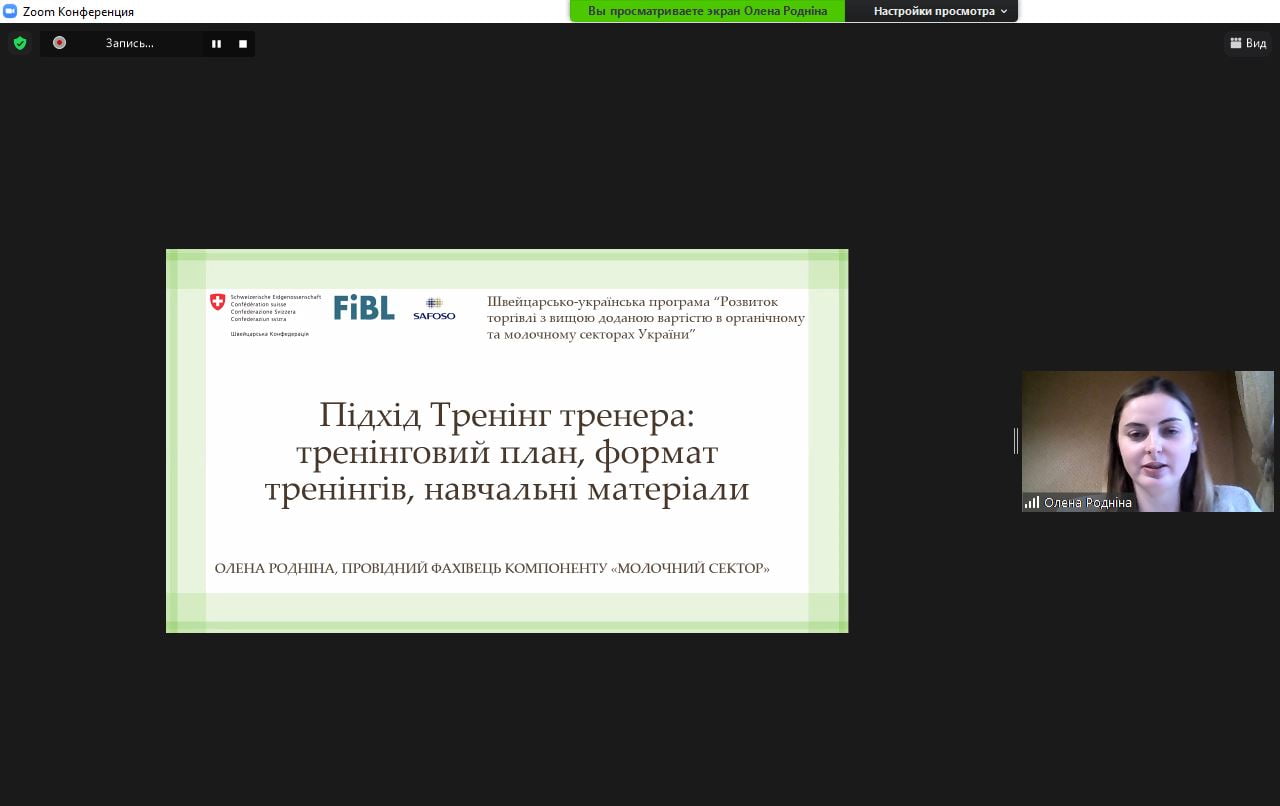Click the presenter caption at slide bottom
1280x806 pixels.
click(492, 568)
